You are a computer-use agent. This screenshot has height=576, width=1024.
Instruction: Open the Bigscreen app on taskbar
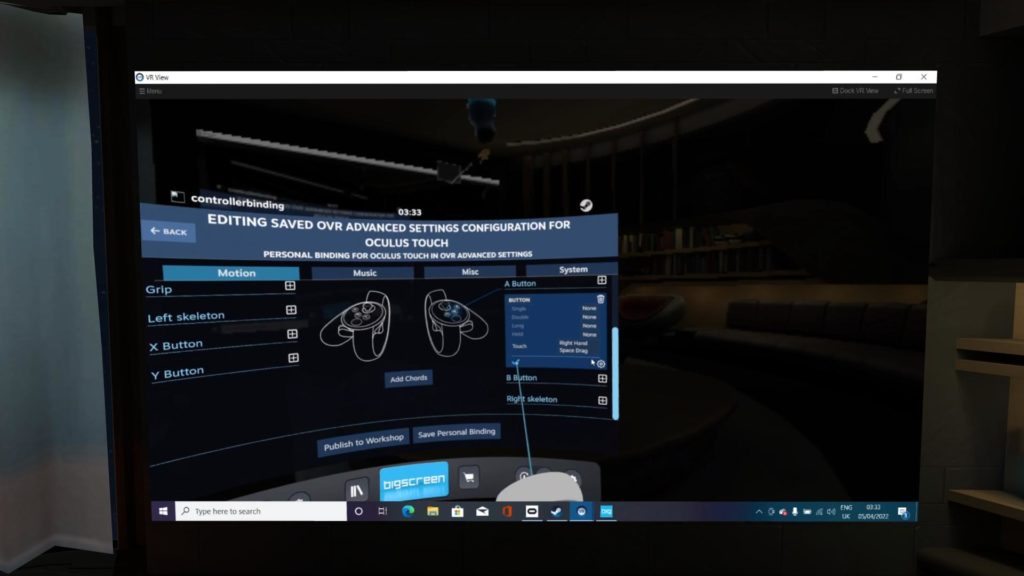pos(606,511)
